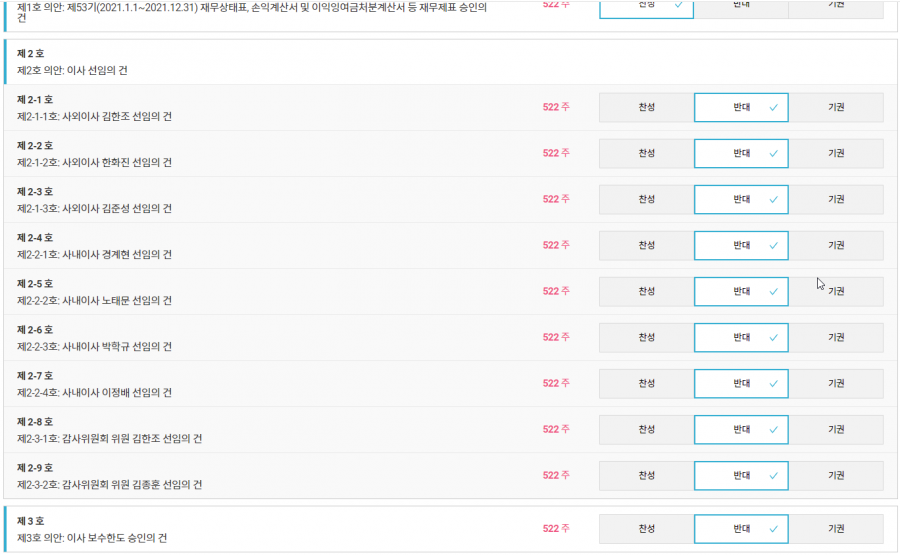Screen dimensions: 900x555
Task: Select 찬성 for 제2-6호 박학규 선임
Action: [646, 337]
